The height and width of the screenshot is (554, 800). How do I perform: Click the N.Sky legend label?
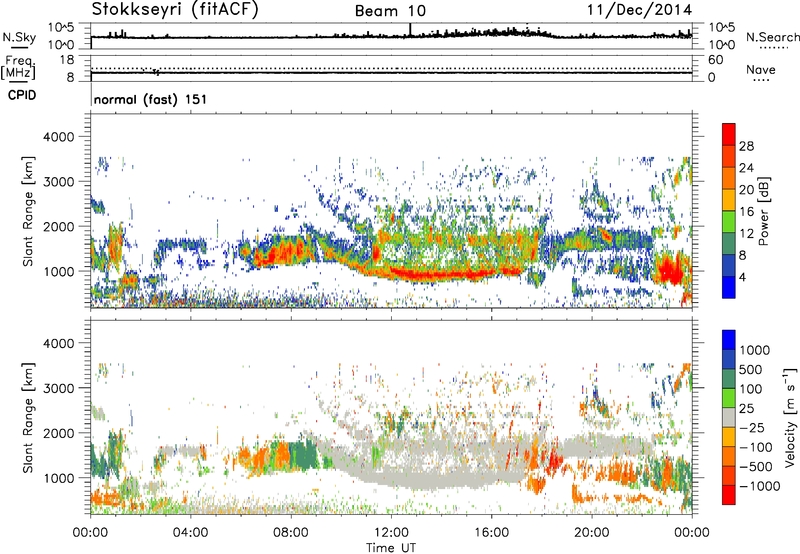coord(19,37)
